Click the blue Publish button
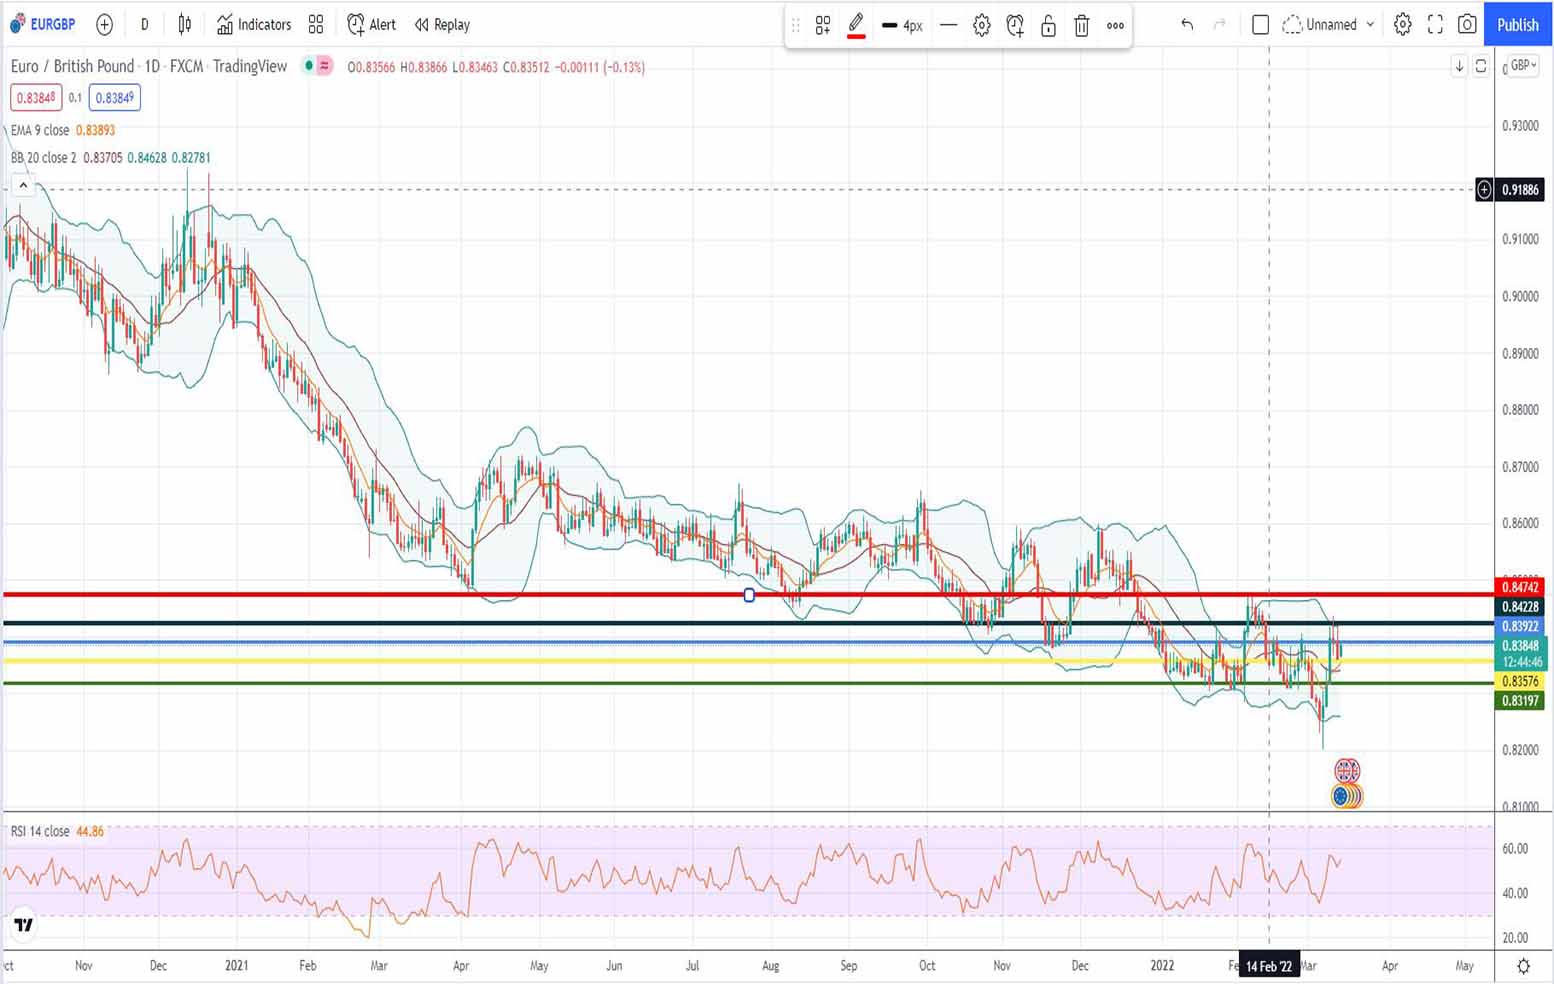The width and height of the screenshot is (1554, 984). pyautogui.click(x=1517, y=25)
